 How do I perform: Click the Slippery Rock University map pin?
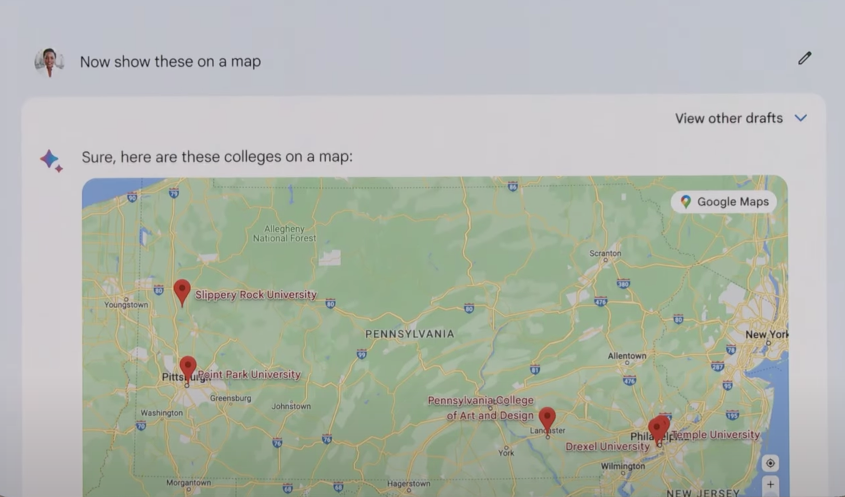(182, 293)
